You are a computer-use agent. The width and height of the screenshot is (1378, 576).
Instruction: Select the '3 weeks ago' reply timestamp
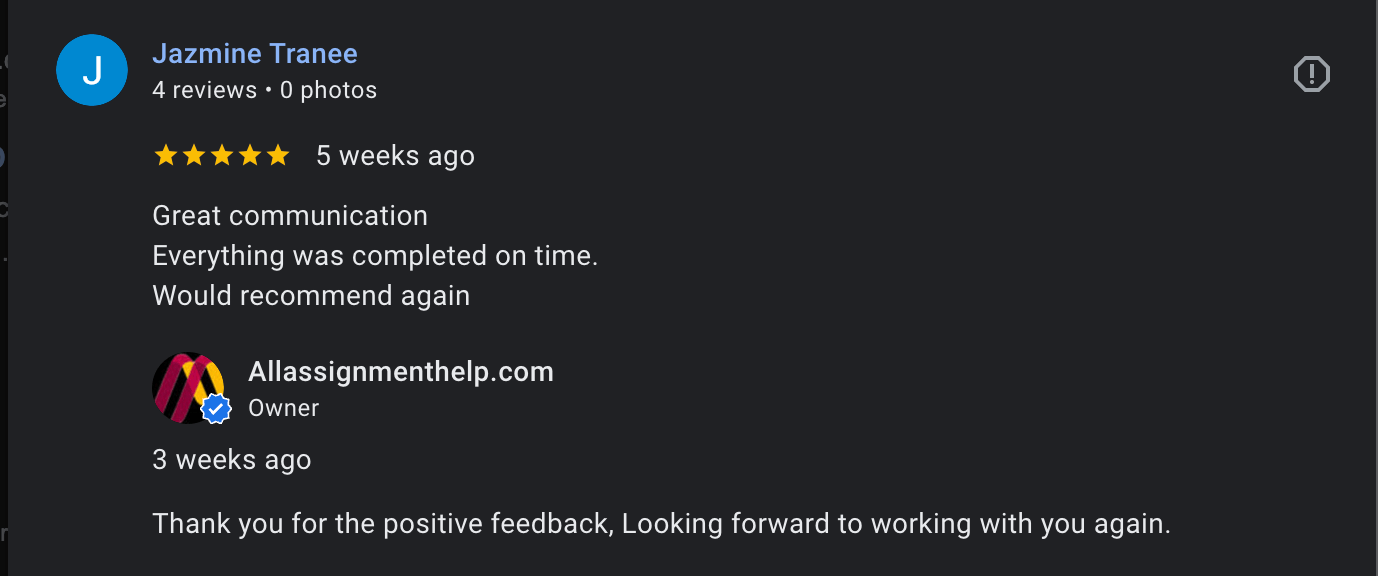(231, 459)
